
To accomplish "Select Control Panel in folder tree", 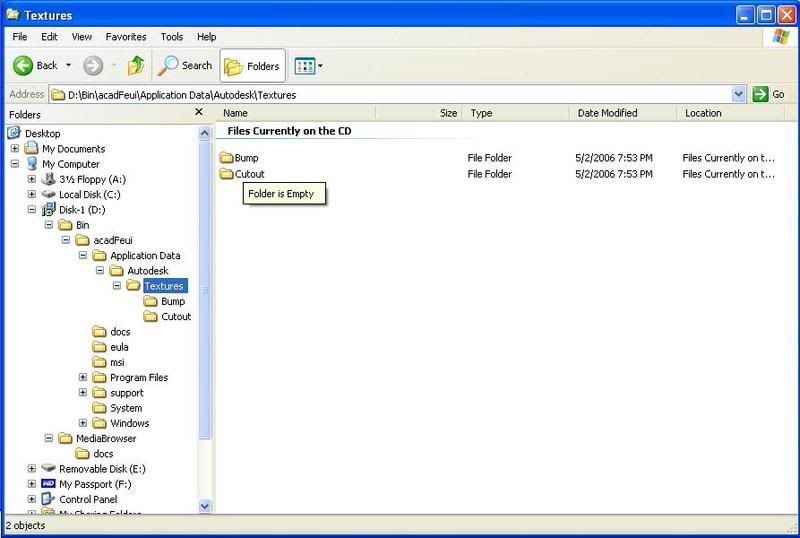I will [87, 499].
